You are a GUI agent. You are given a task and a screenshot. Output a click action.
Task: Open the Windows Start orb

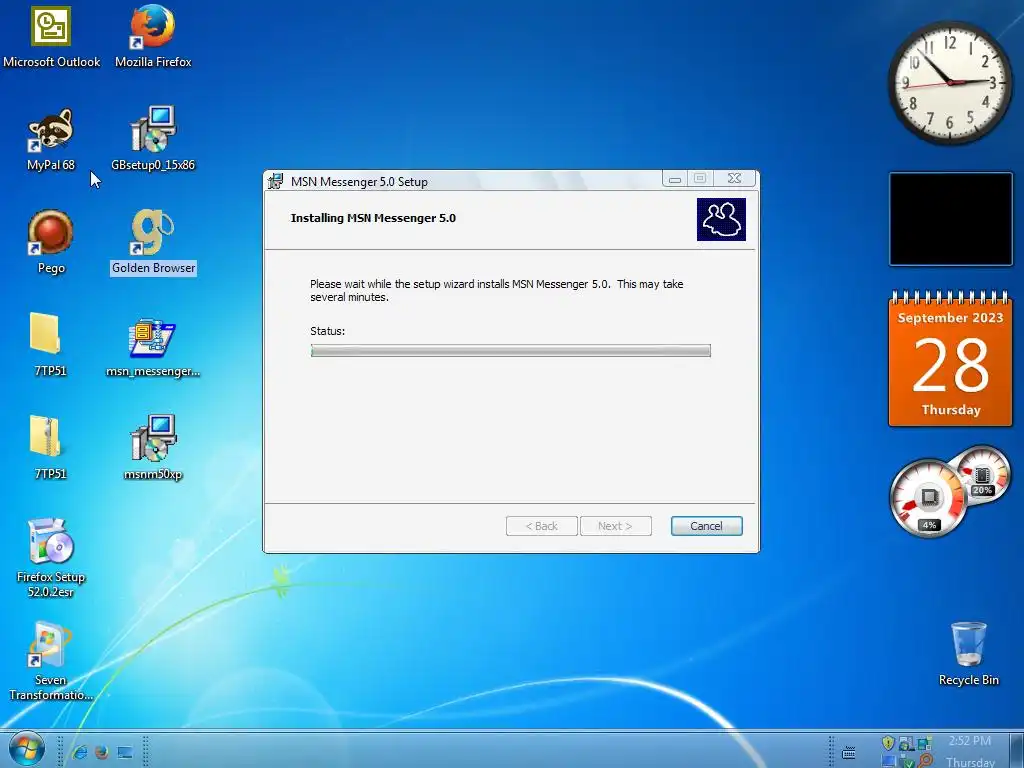27,749
